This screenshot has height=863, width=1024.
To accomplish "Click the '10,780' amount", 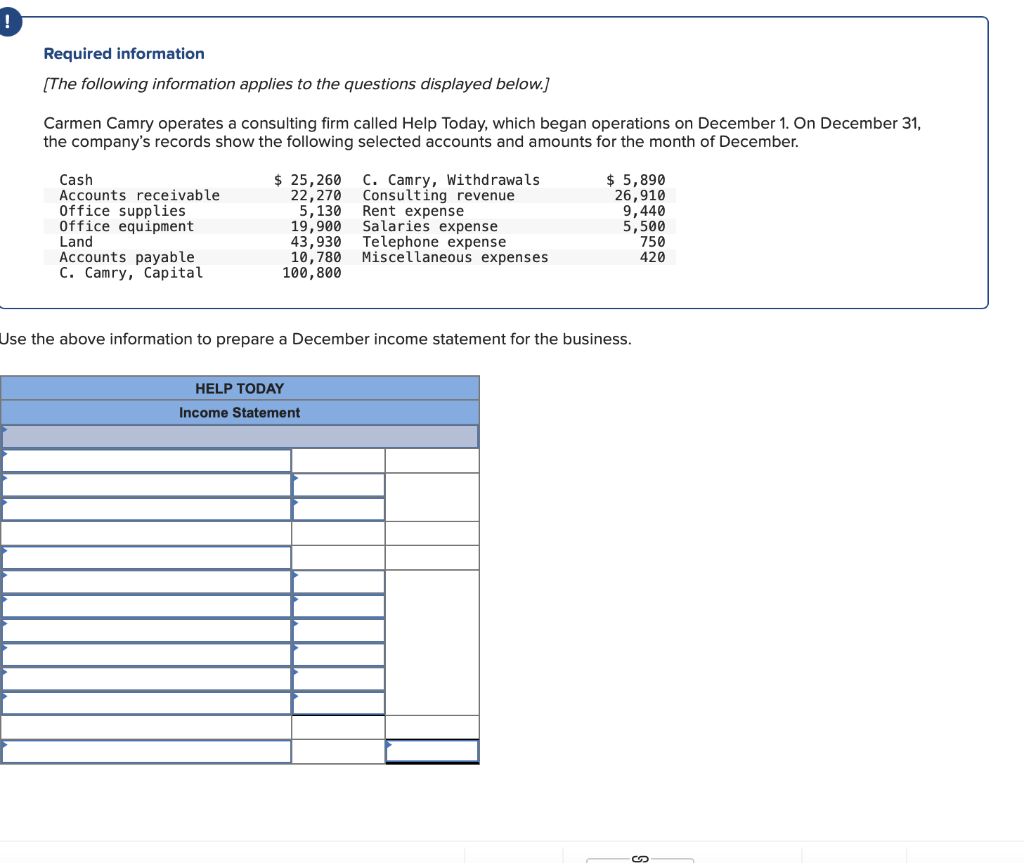I will (x=316, y=257).
